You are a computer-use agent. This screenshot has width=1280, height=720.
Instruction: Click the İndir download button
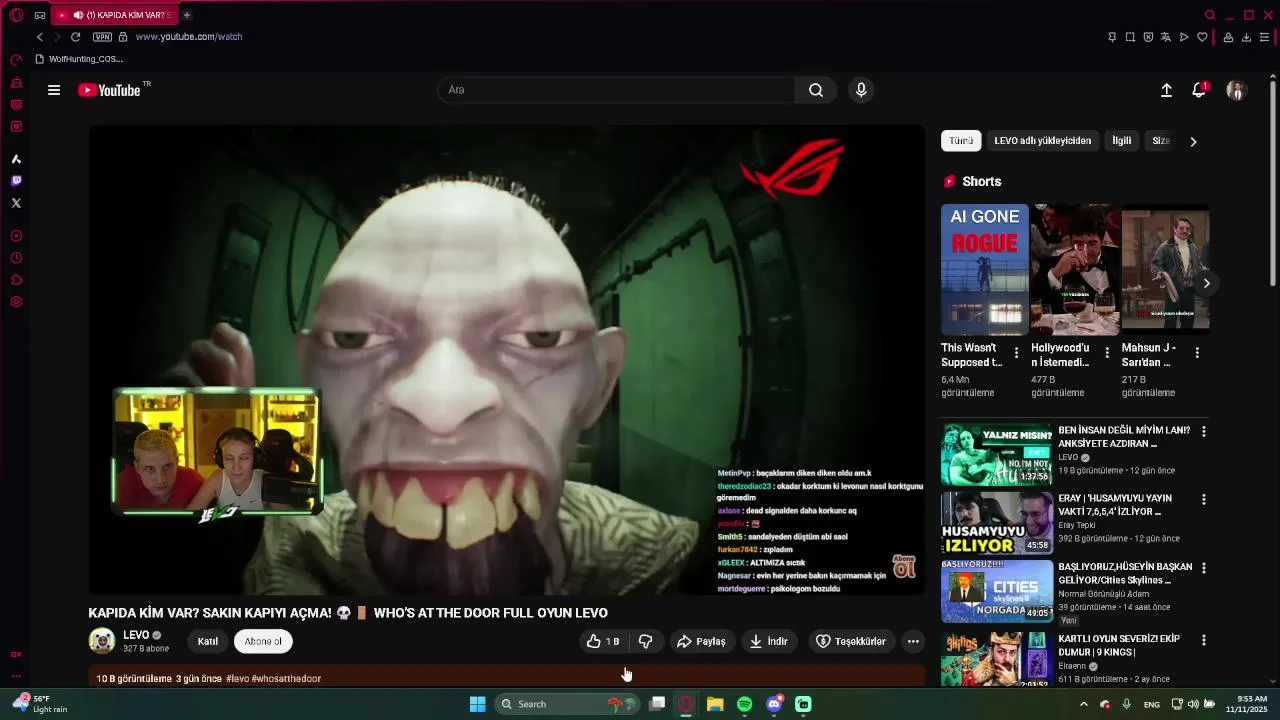pos(769,641)
